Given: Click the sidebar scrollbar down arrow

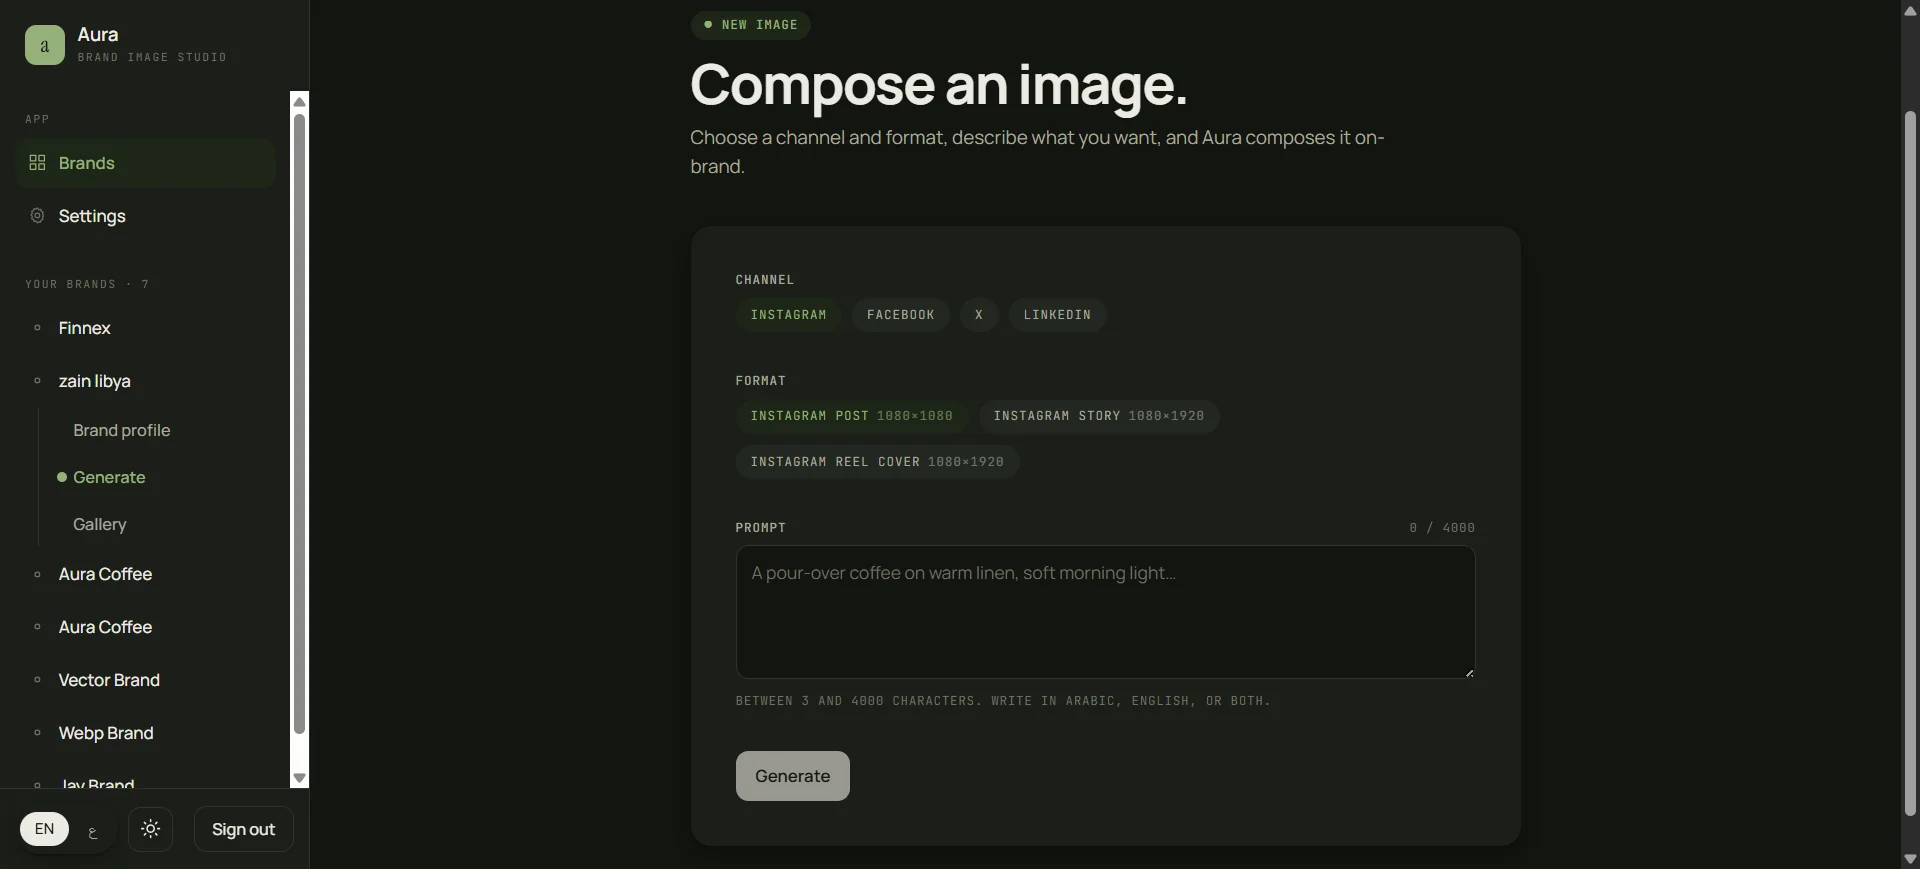Looking at the screenshot, I should (x=299, y=778).
